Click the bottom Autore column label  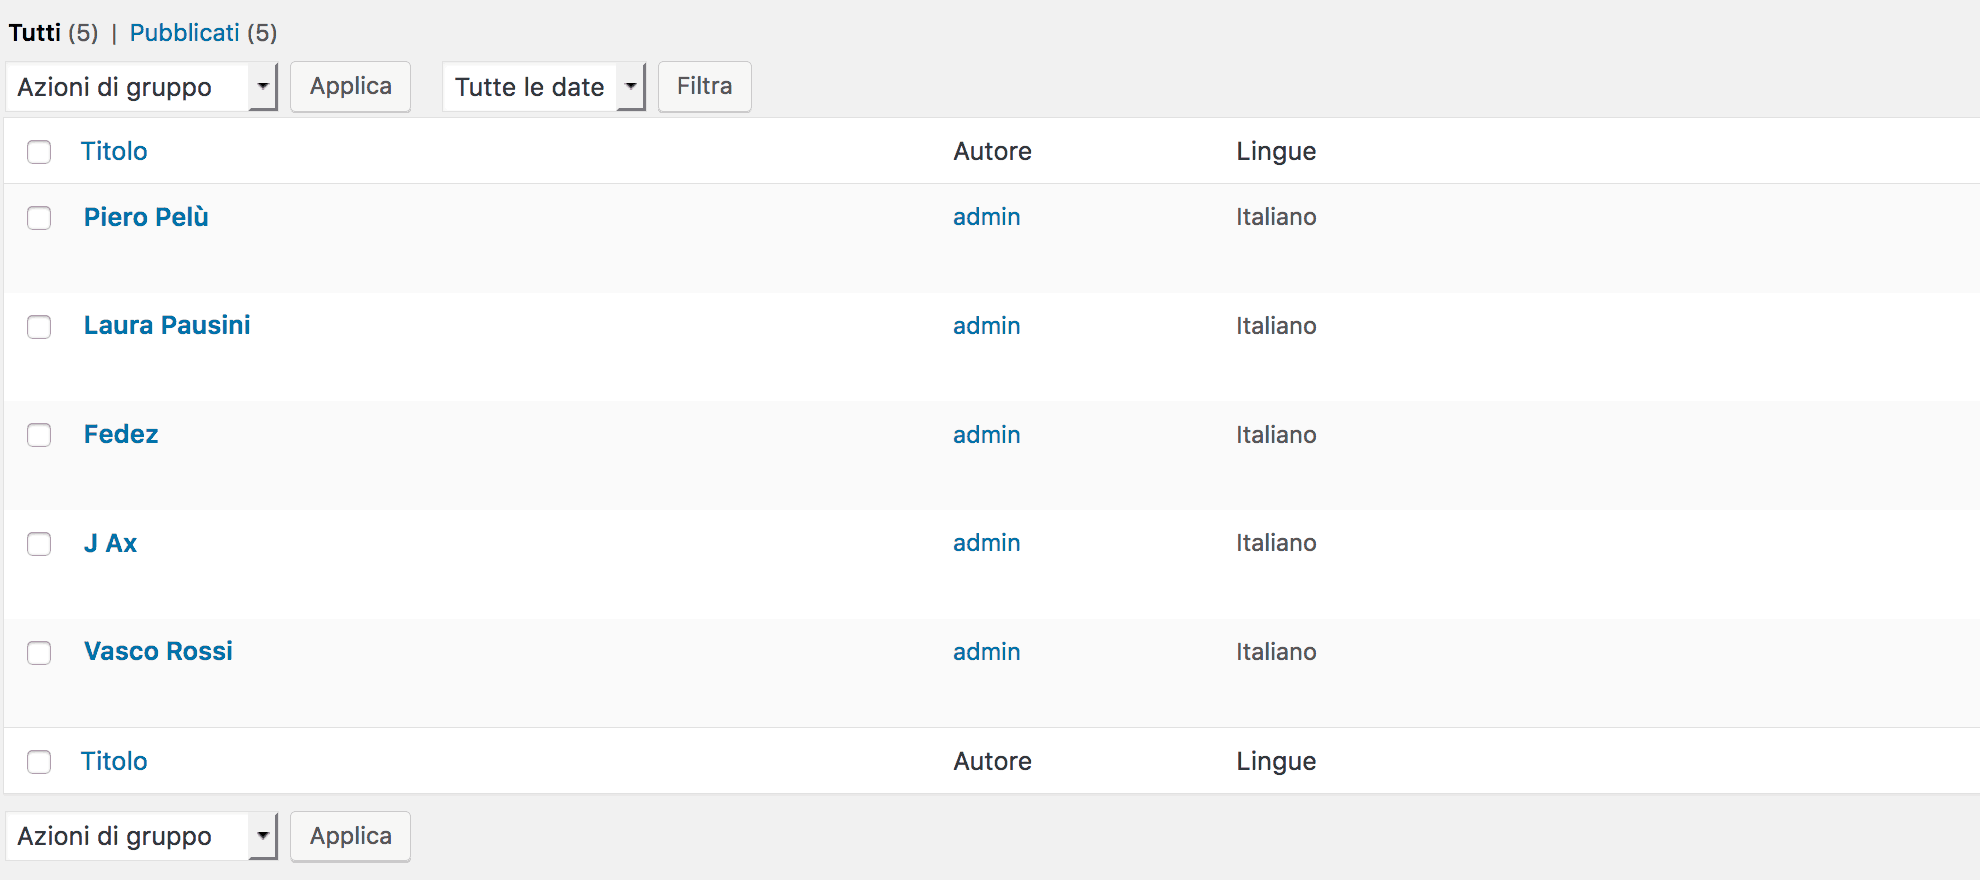coord(992,761)
